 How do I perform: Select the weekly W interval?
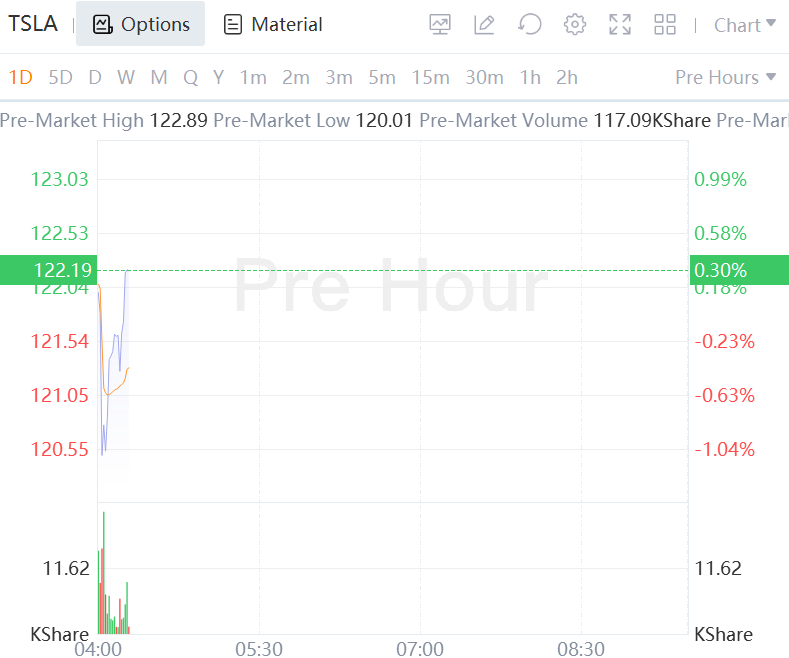pyautogui.click(x=125, y=77)
